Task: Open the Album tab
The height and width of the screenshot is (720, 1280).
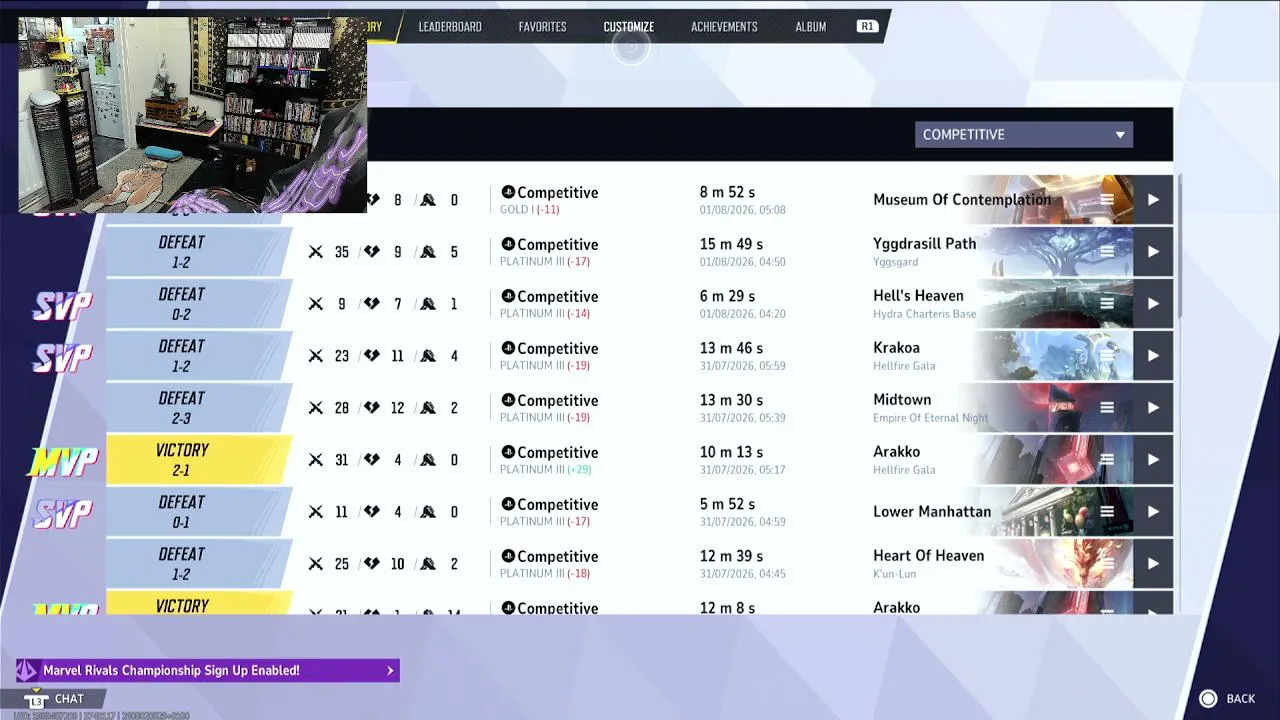Action: (x=811, y=27)
